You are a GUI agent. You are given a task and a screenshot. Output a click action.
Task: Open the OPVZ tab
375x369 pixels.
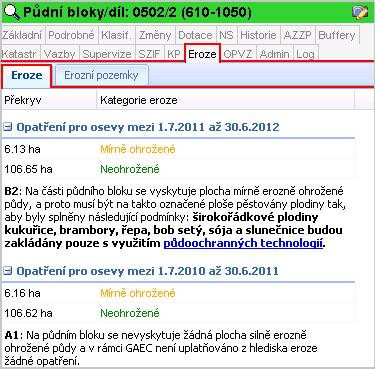[238, 54]
